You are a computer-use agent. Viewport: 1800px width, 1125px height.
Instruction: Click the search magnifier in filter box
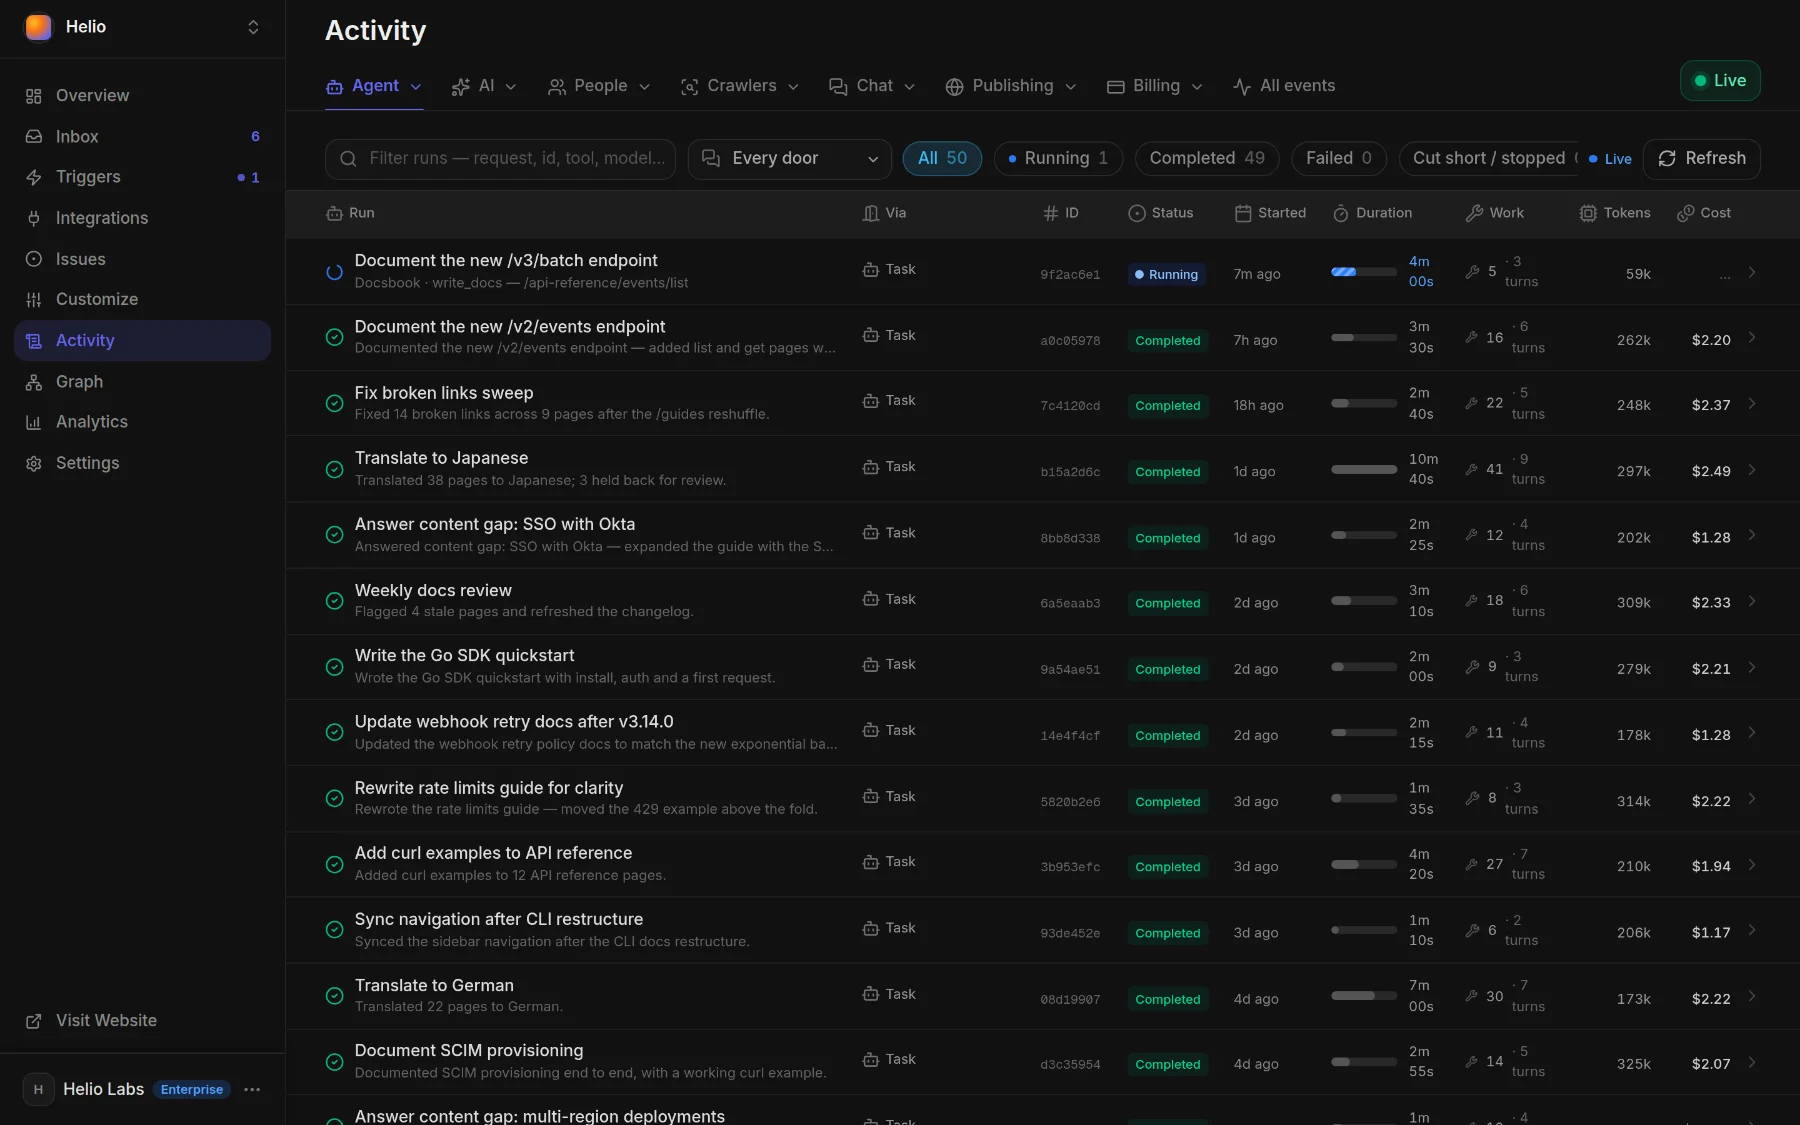349,159
